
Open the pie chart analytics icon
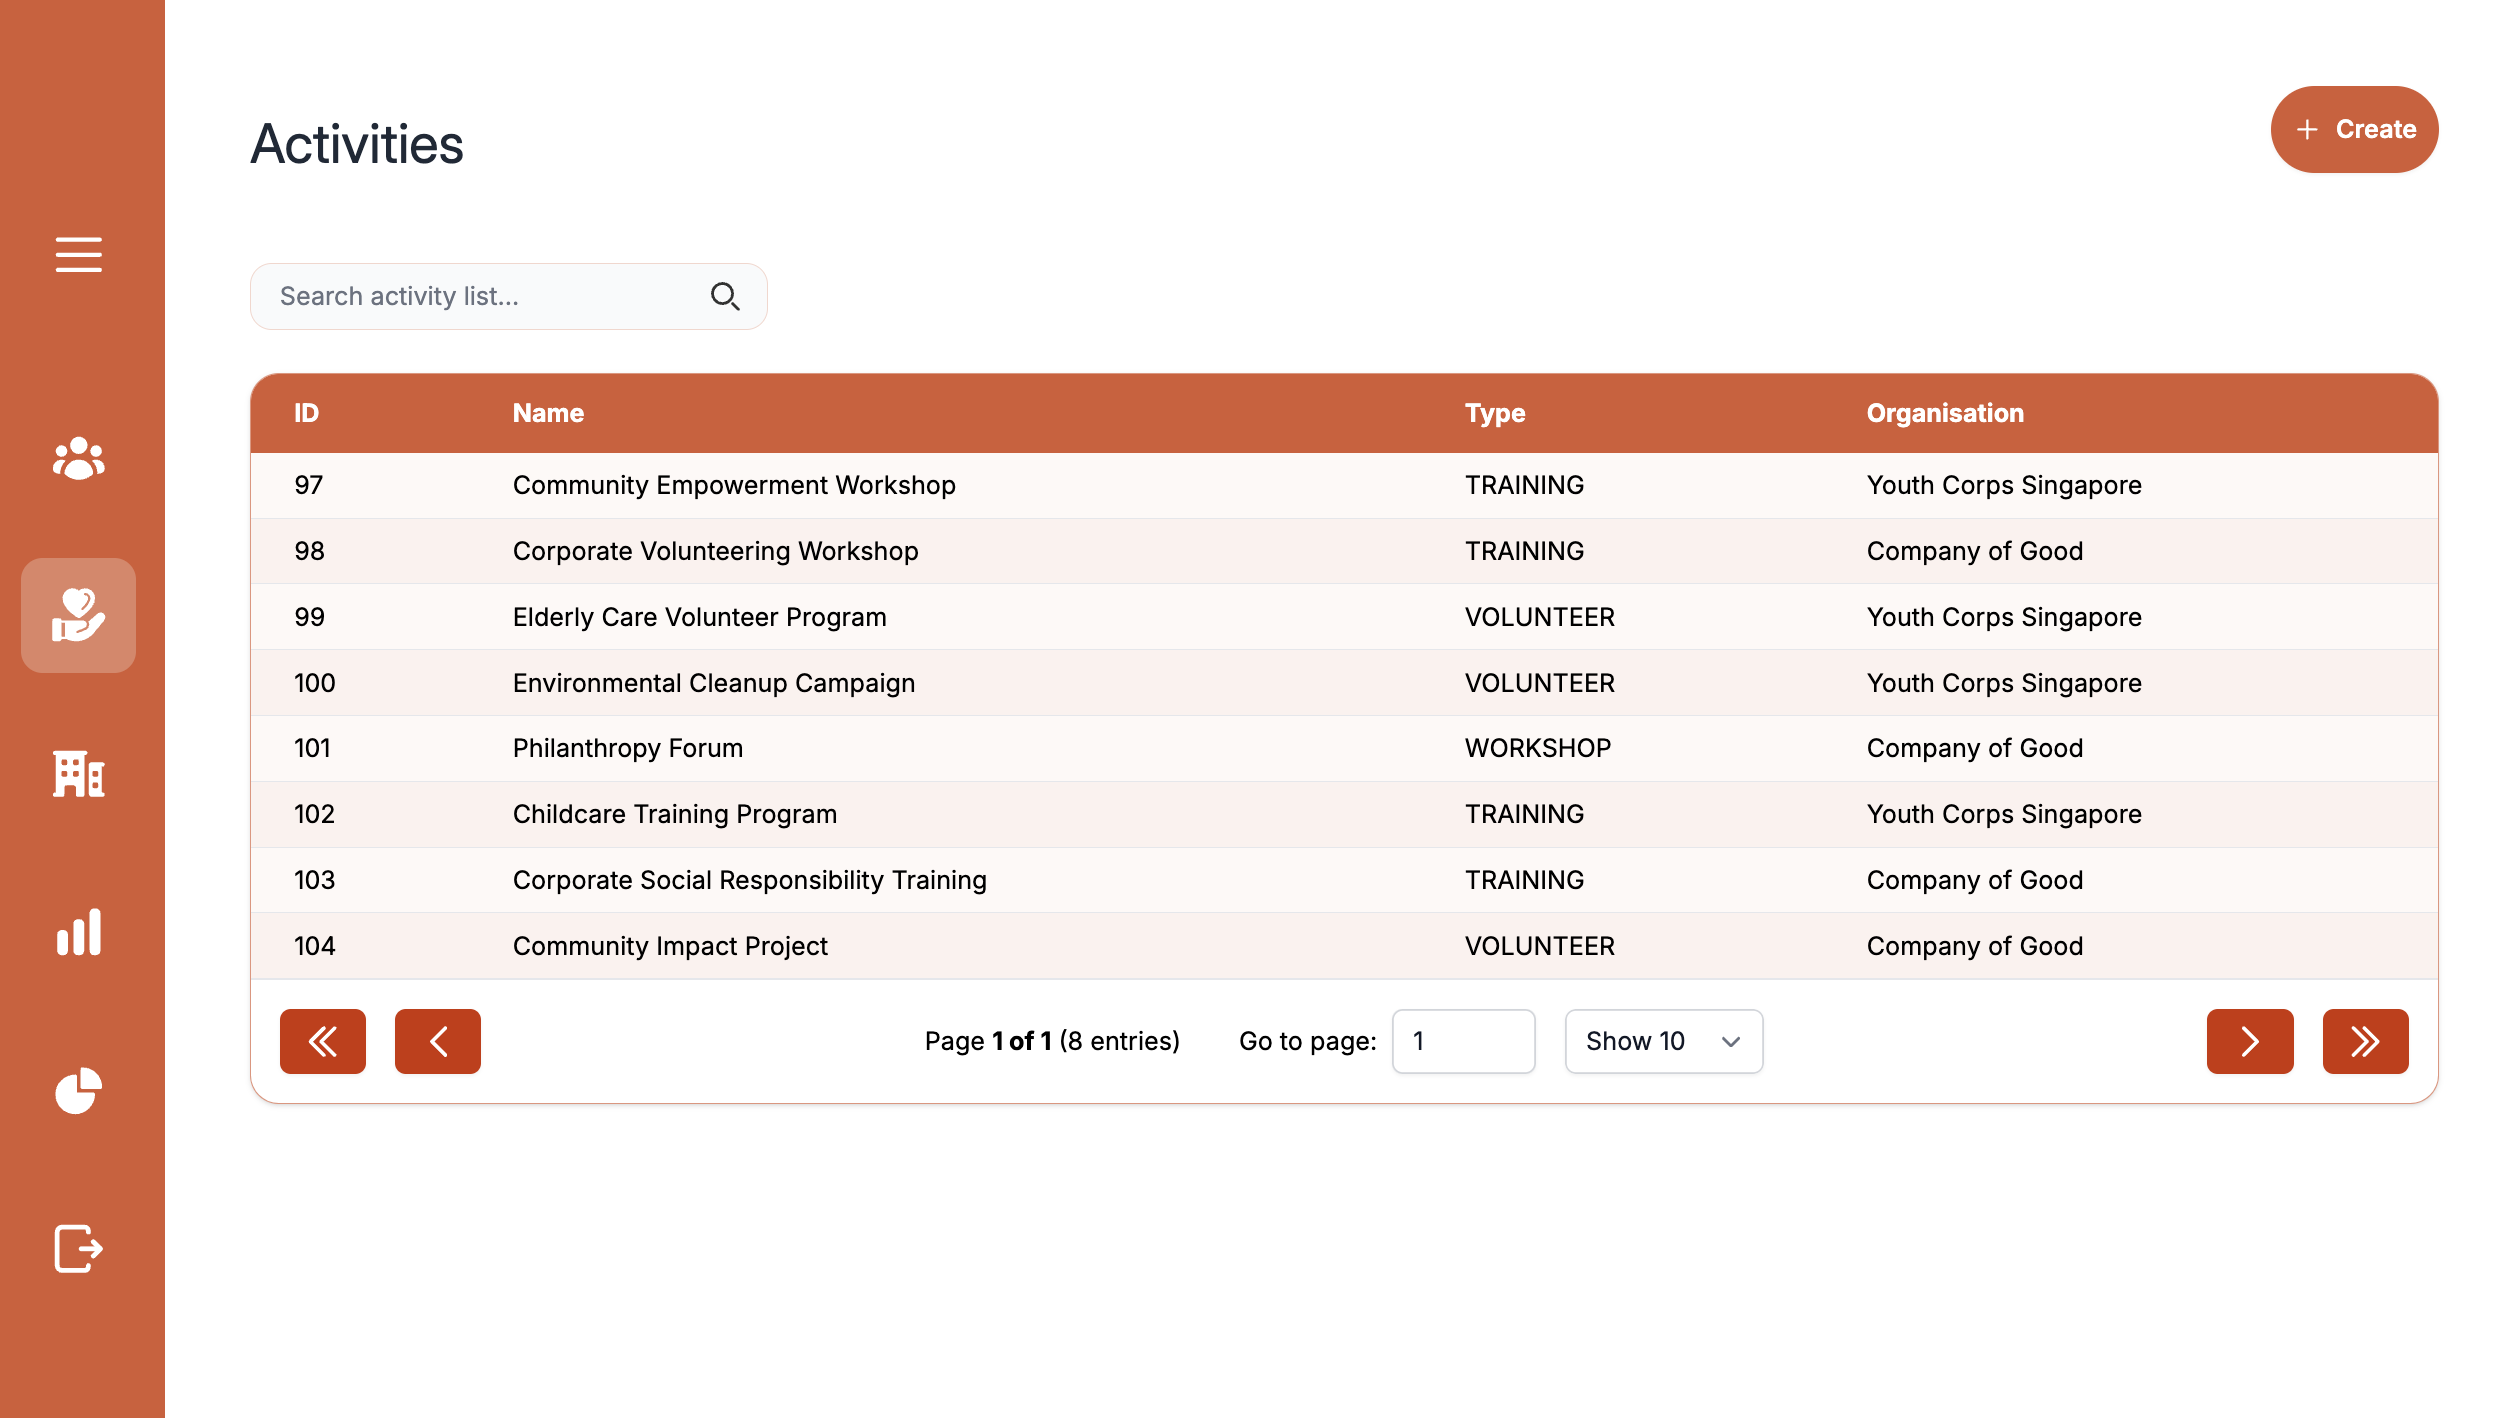[x=78, y=1090]
